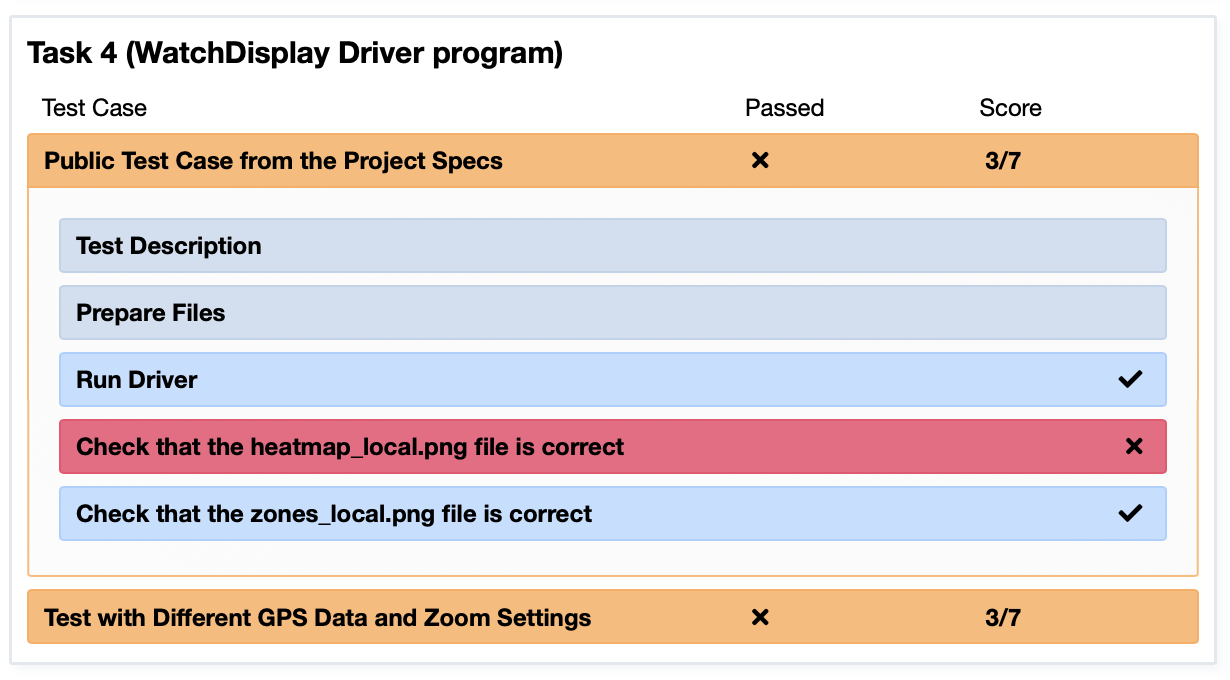Expand Test with Different GPS Data and Zoom Settings
Image resolution: width=1230 pixels, height=680 pixels.
612,617
